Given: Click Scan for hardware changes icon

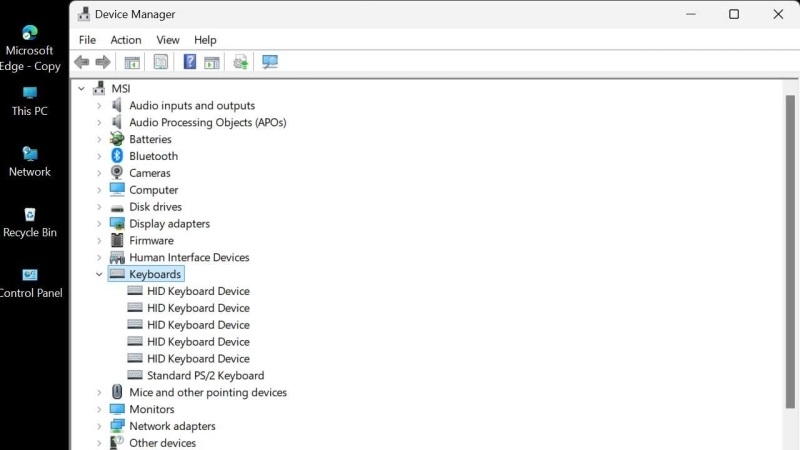Looking at the screenshot, I should 270,62.
